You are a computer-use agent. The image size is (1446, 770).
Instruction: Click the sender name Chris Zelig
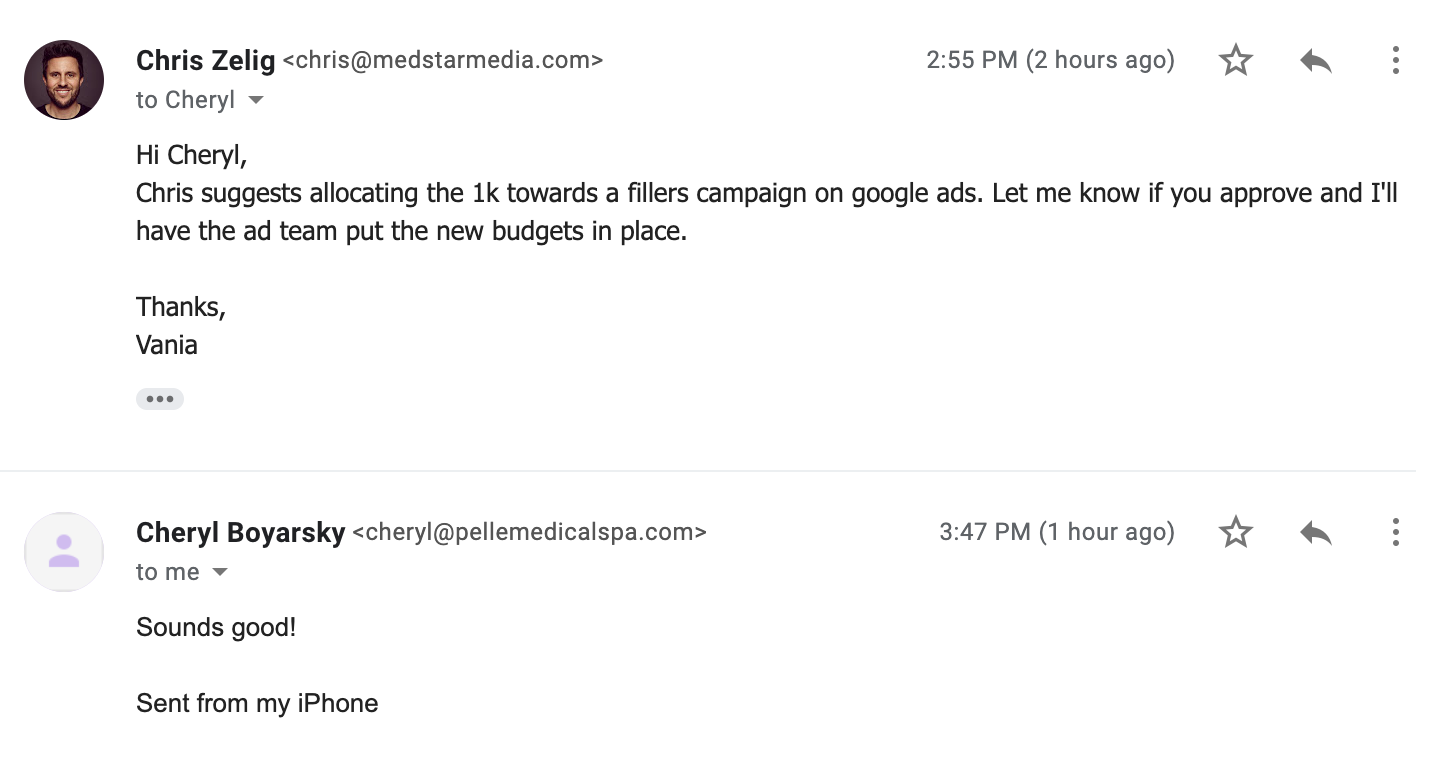205,60
